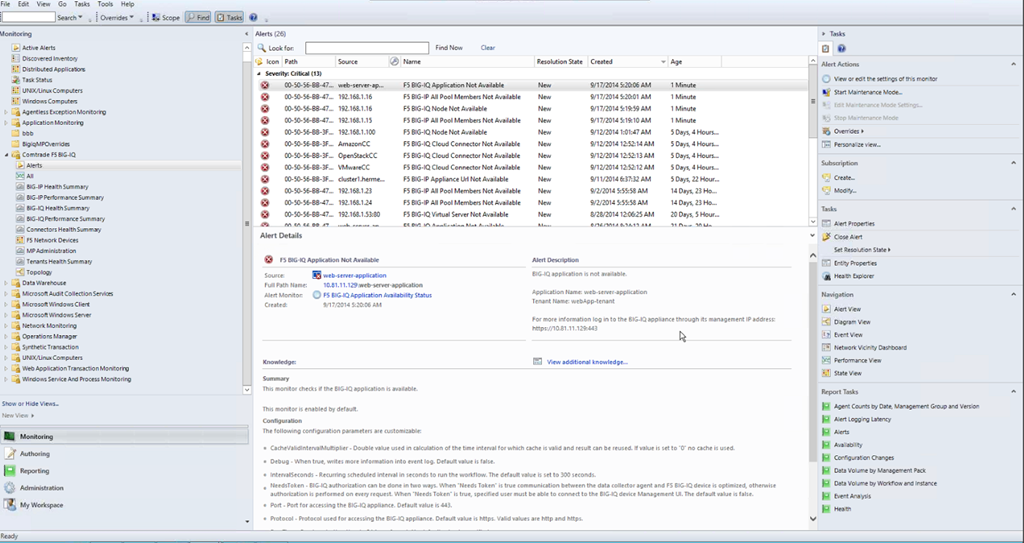Click the Start Maintenance Mode icon
Image resolution: width=1024 pixels, height=543 pixels.
click(x=826, y=91)
